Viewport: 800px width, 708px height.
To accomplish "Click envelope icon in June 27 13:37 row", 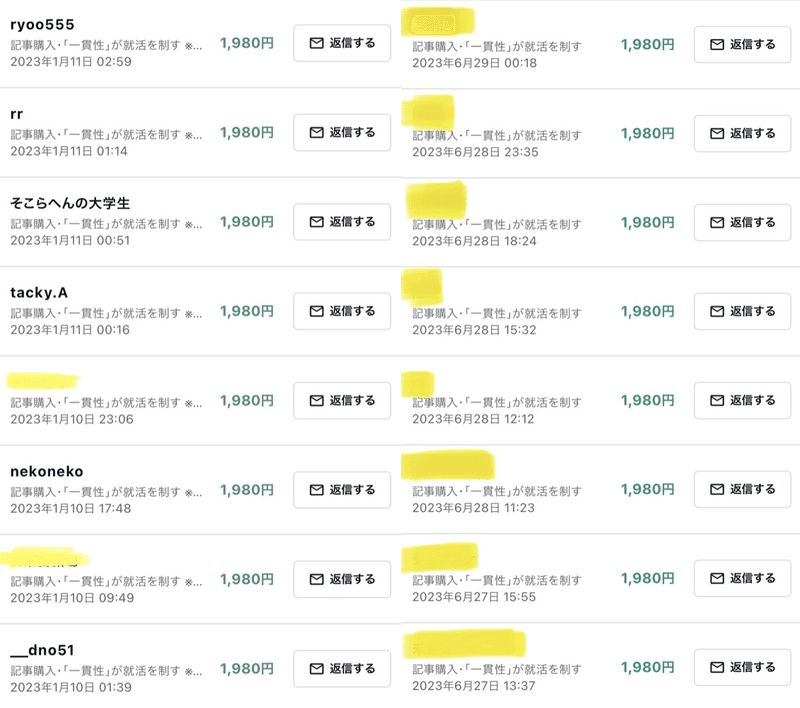I will click(x=717, y=667).
